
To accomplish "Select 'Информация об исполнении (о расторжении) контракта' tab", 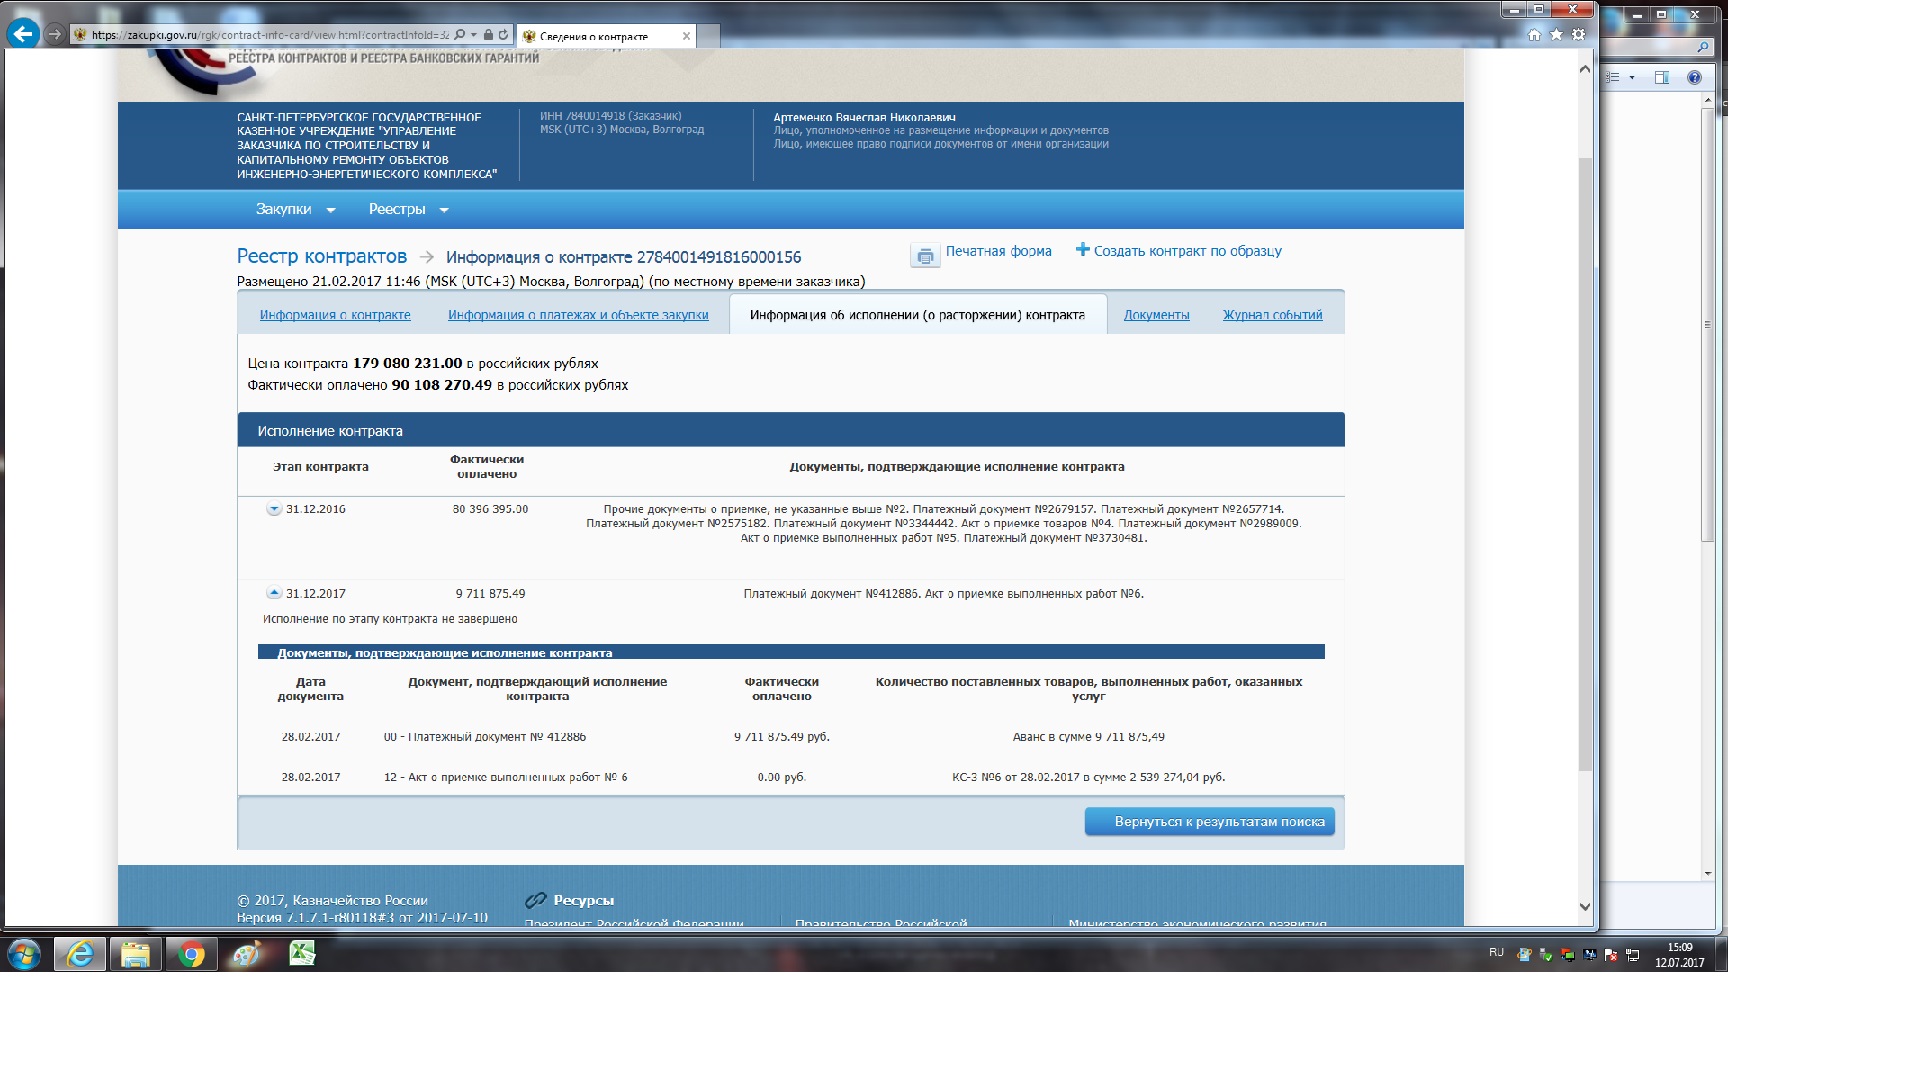I will point(917,315).
